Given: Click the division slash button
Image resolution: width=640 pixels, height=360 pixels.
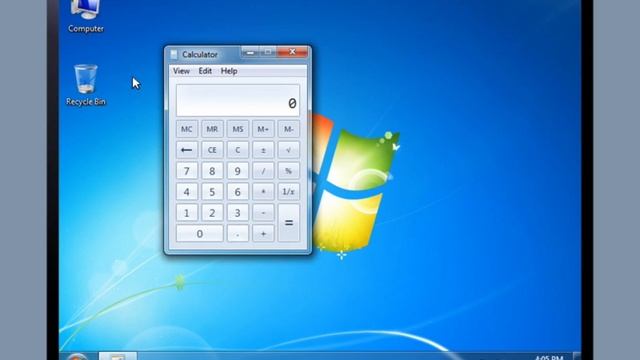Looking at the screenshot, I should click(263, 171).
